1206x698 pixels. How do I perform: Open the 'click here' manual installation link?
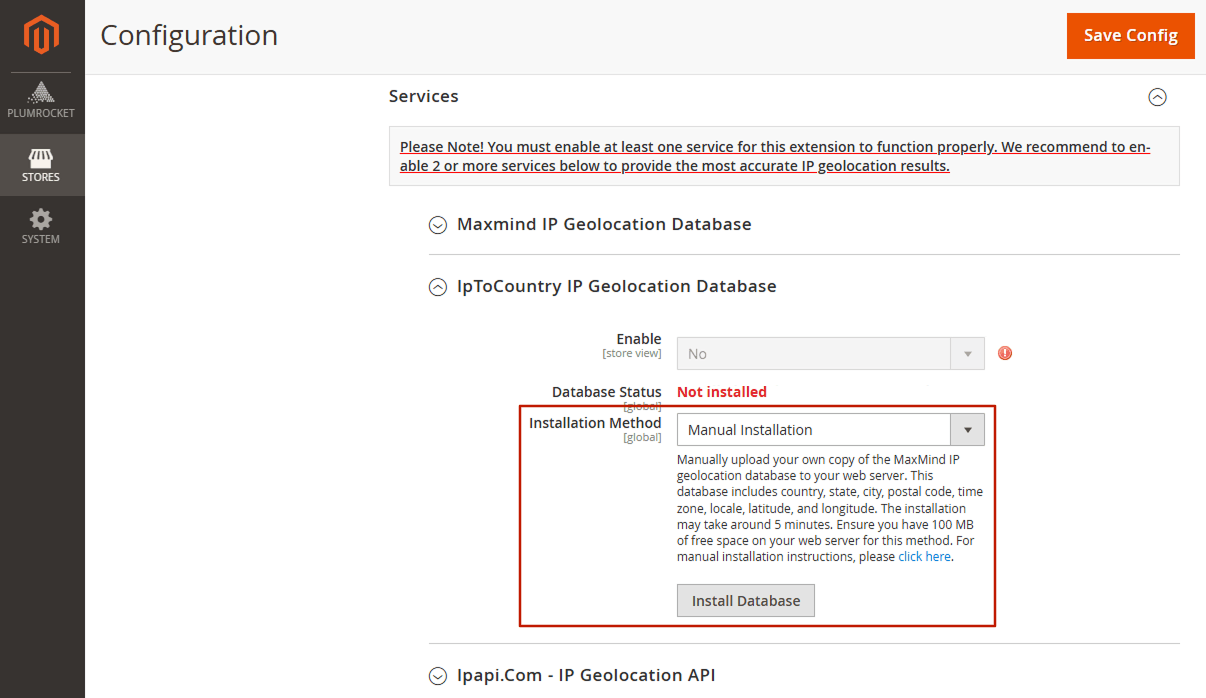[x=924, y=556]
